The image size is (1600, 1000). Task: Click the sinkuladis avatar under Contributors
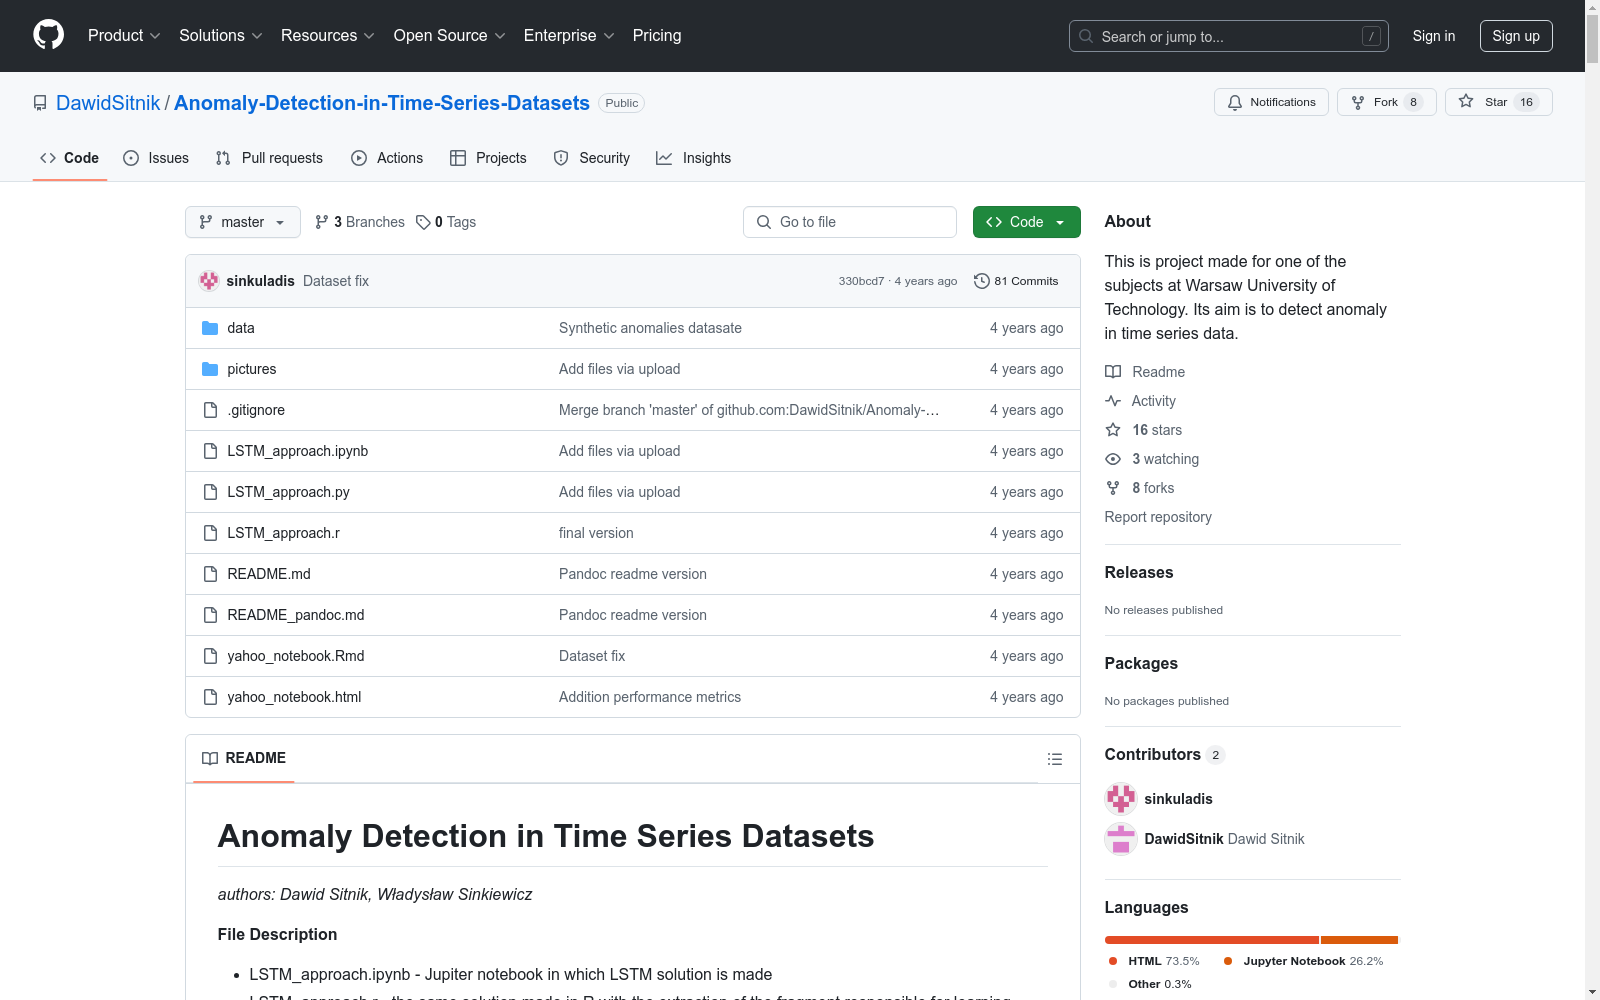(x=1121, y=799)
